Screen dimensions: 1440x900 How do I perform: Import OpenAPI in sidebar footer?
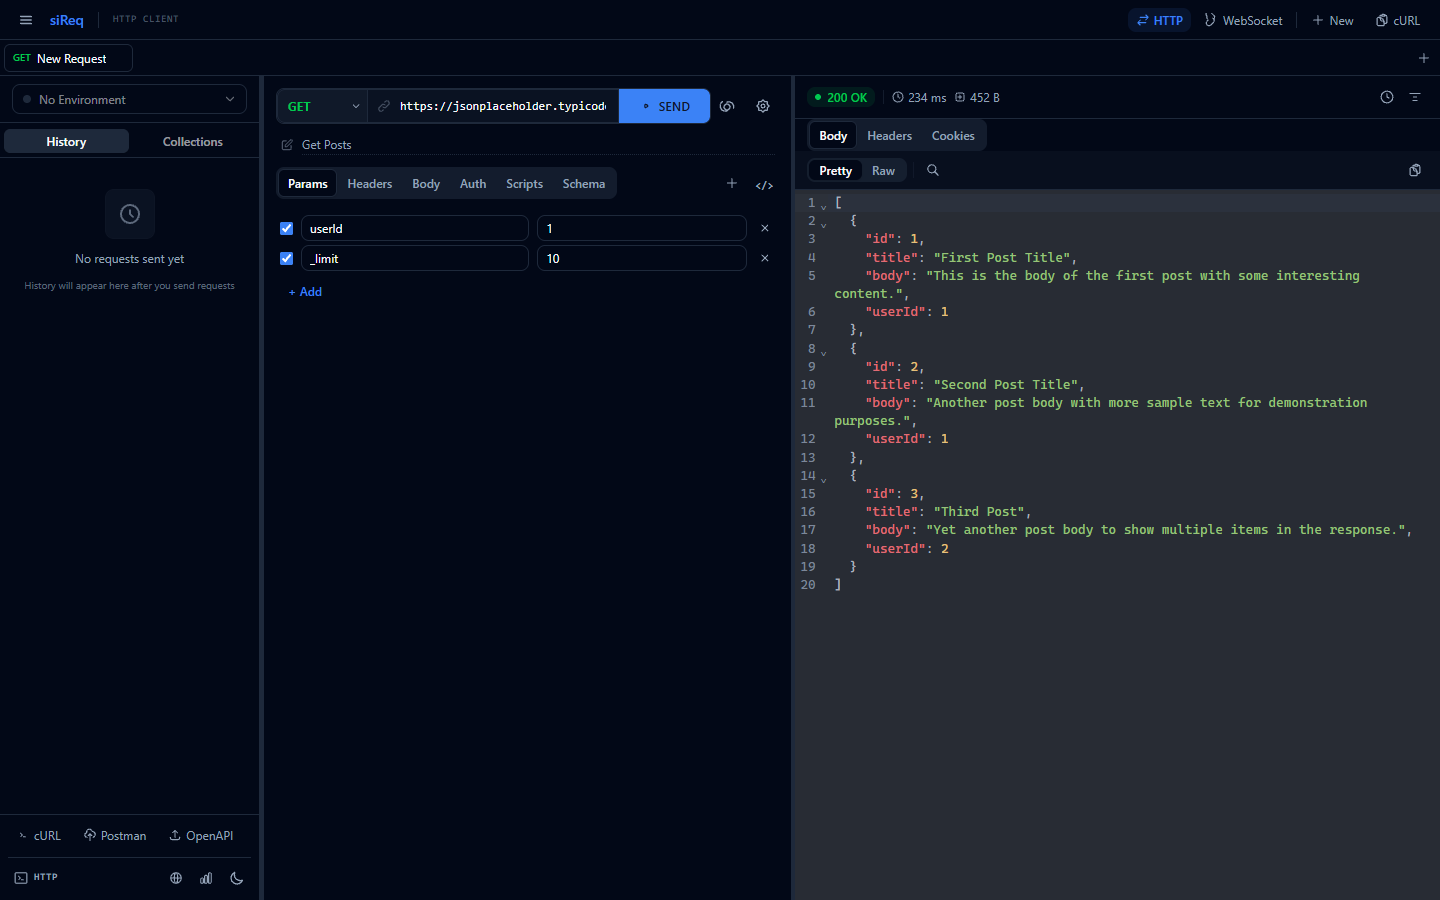click(201, 836)
